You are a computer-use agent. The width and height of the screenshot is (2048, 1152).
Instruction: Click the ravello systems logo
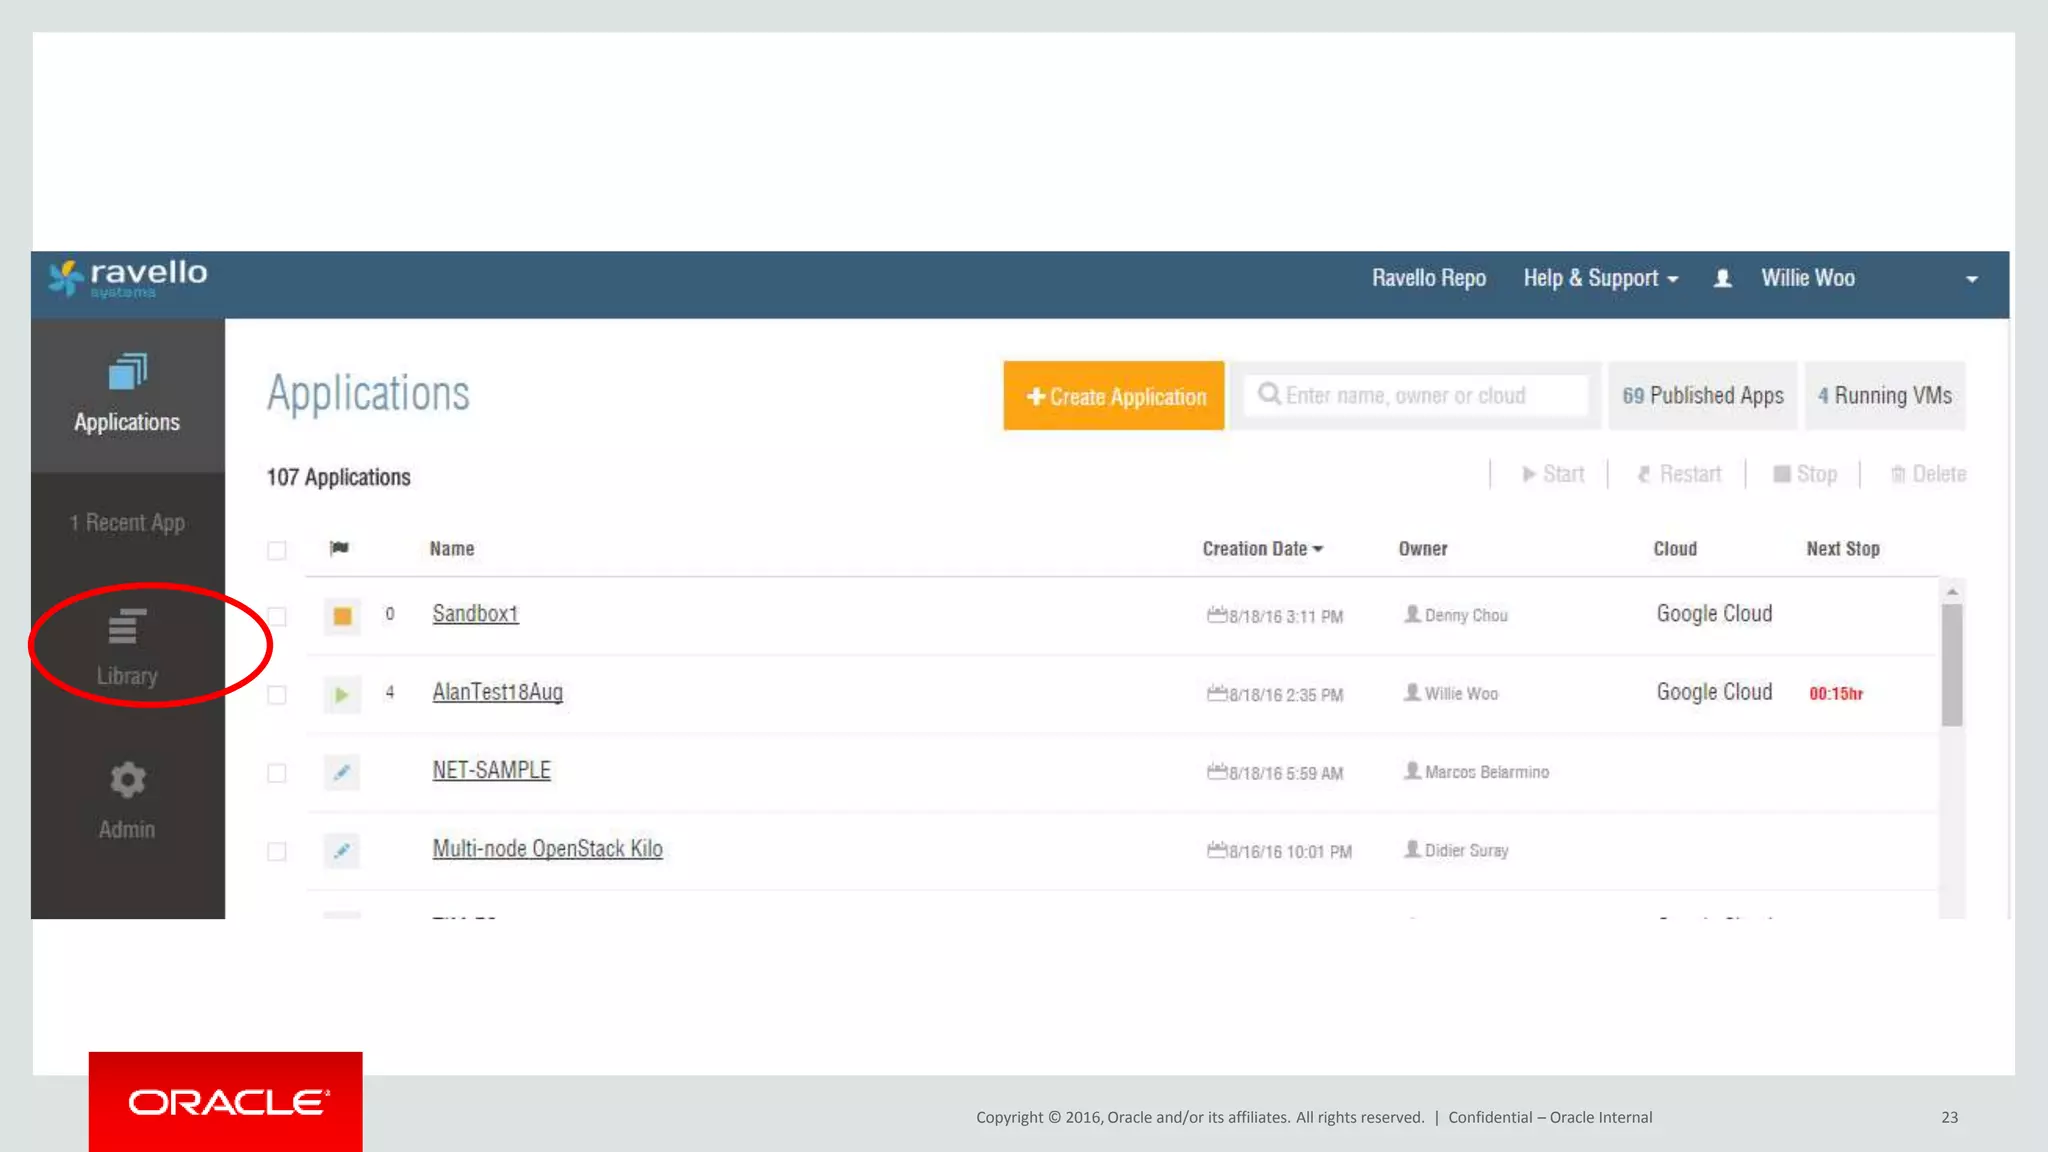coord(128,278)
